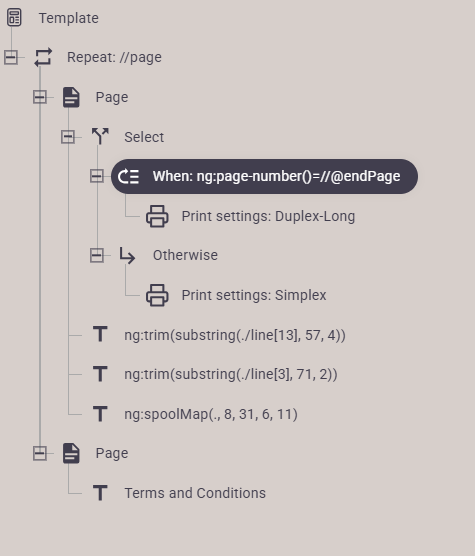Click the second Page document icon
The height and width of the screenshot is (556, 475).
pyautogui.click(x=71, y=453)
